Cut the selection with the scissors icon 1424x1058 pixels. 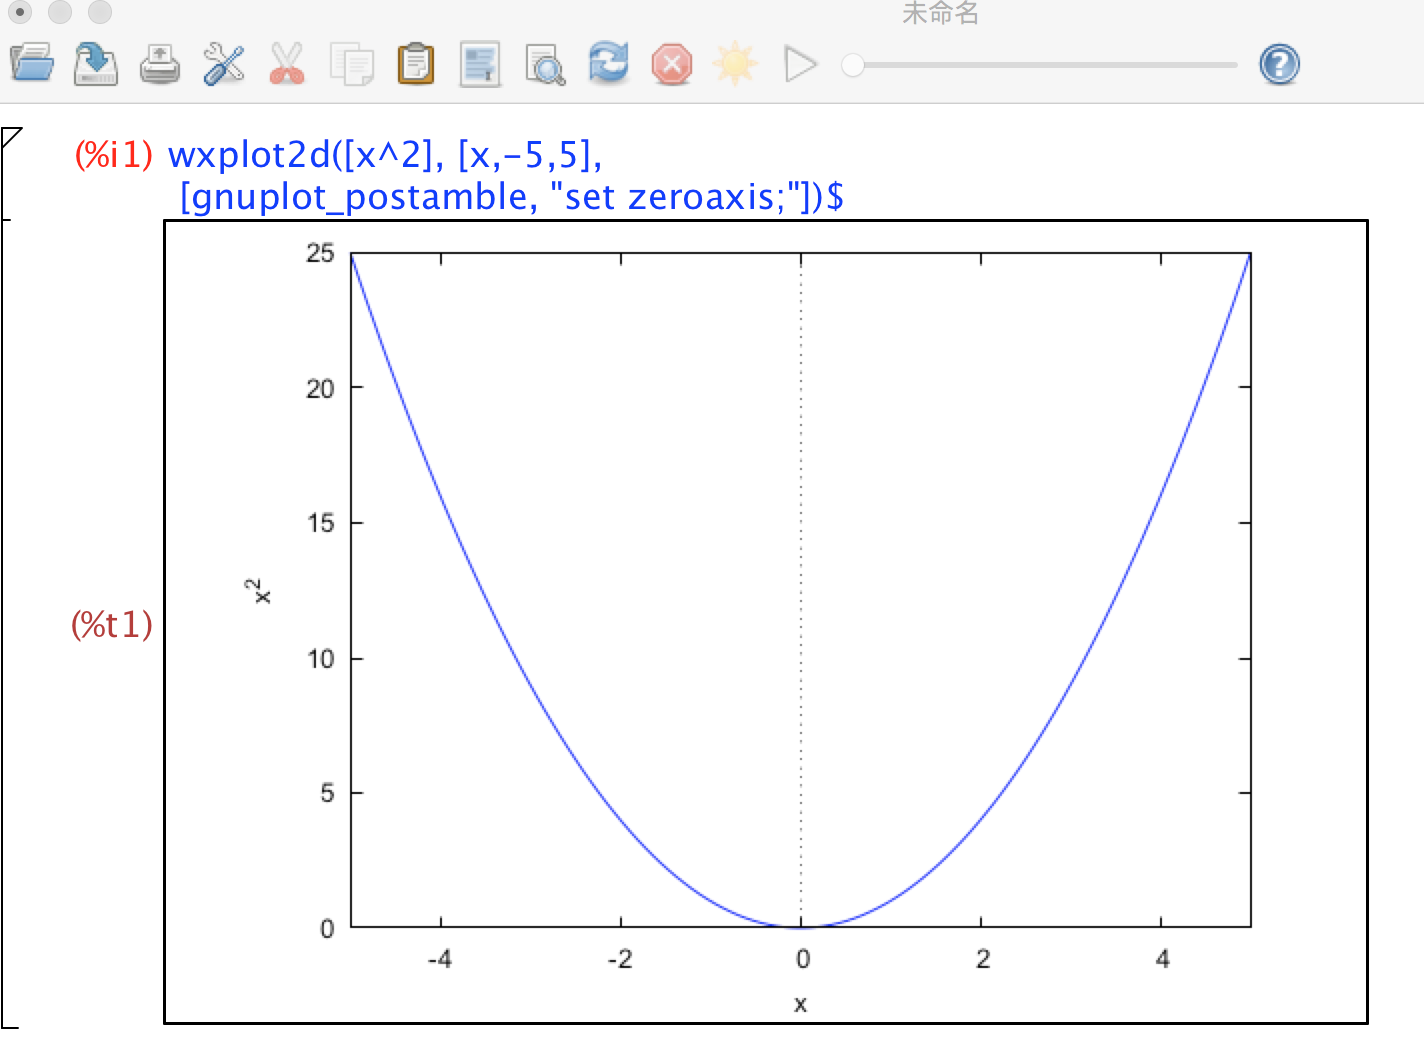click(x=287, y=64)
